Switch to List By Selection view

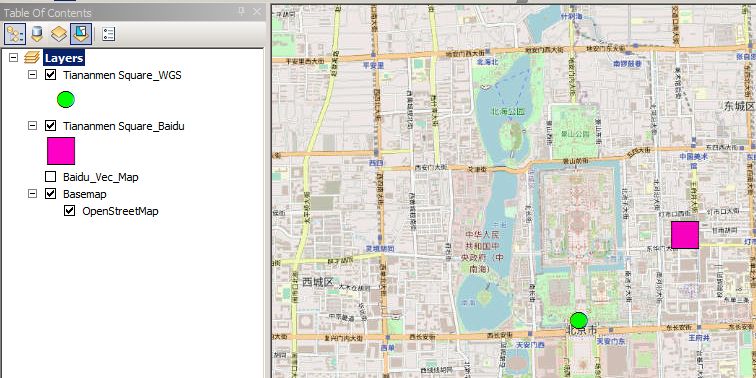tap(81, 34)
